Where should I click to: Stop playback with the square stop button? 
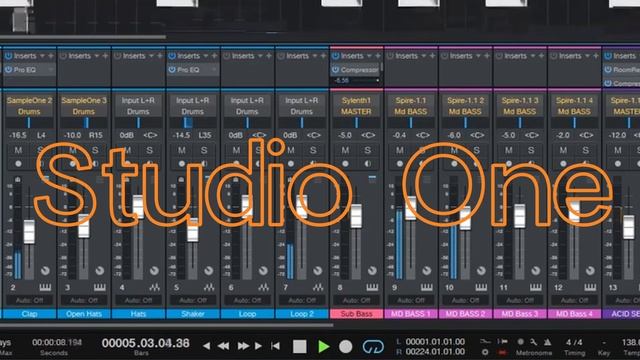[300, 347]
